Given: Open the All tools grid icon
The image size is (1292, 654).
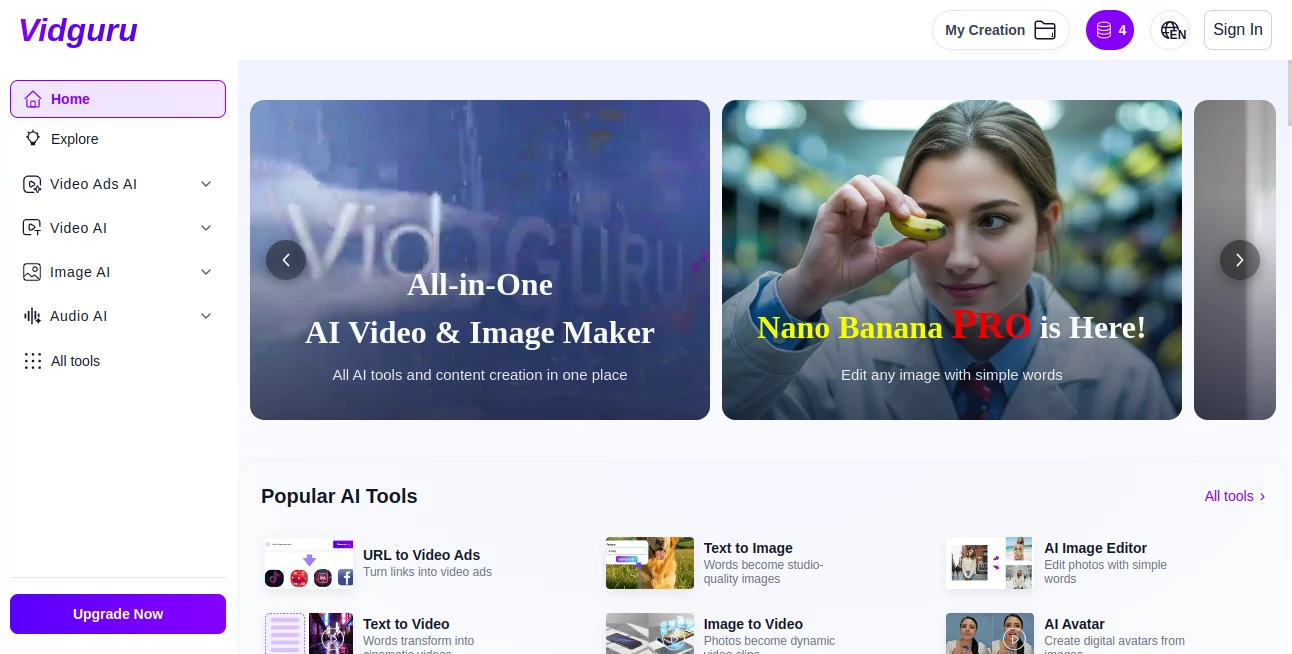Looking at the screenshot, I should pyautogui.click(x=33, y=361).
